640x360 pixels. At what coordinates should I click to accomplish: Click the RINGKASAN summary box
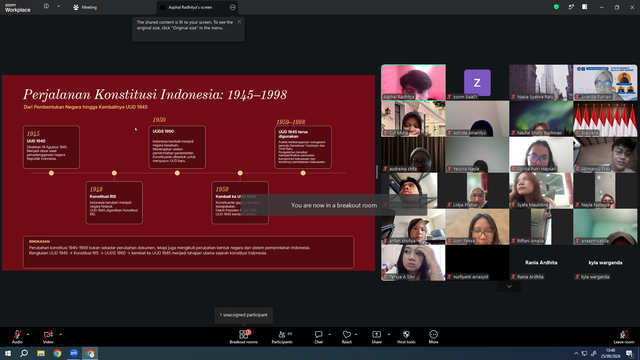(189, 252)
